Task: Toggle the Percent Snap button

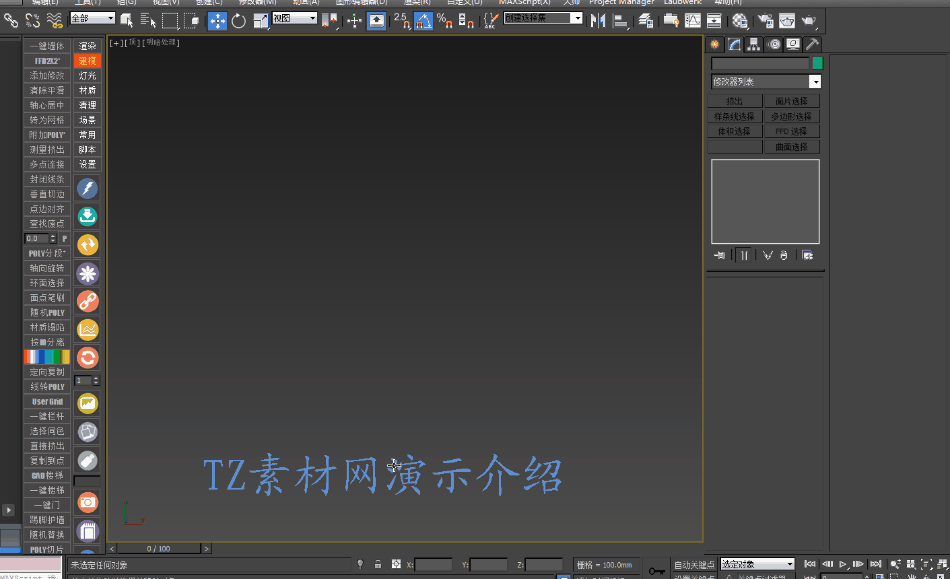Action: pyautogui.click(x=445, y=21)
